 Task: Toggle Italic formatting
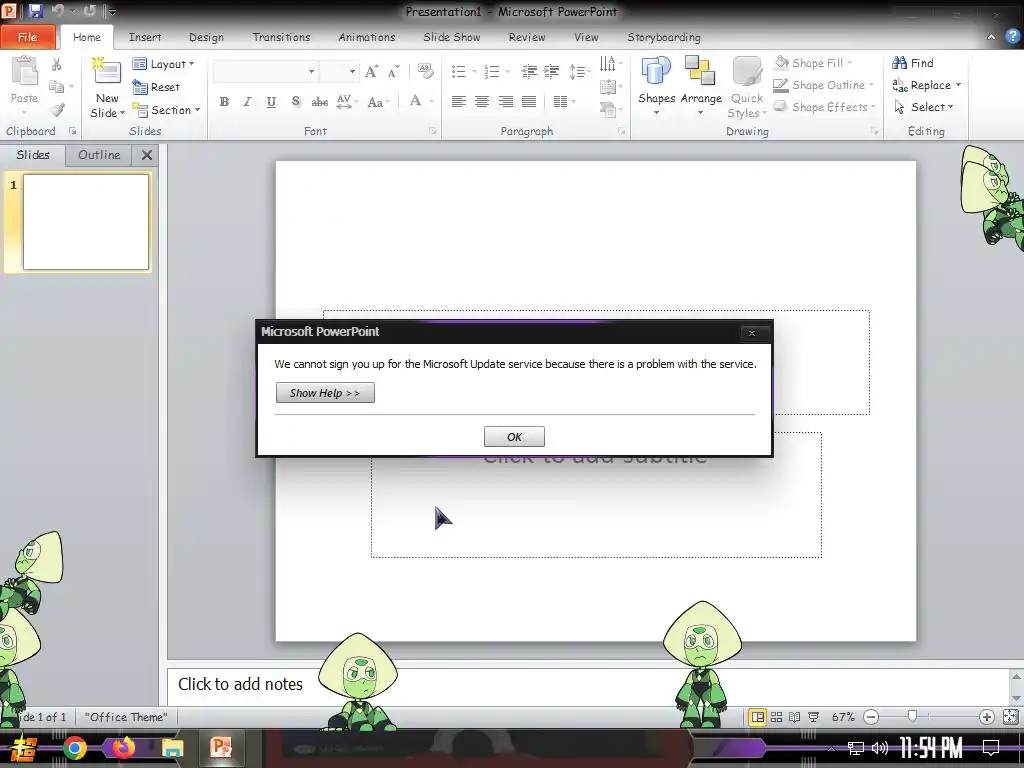(248, 102)
